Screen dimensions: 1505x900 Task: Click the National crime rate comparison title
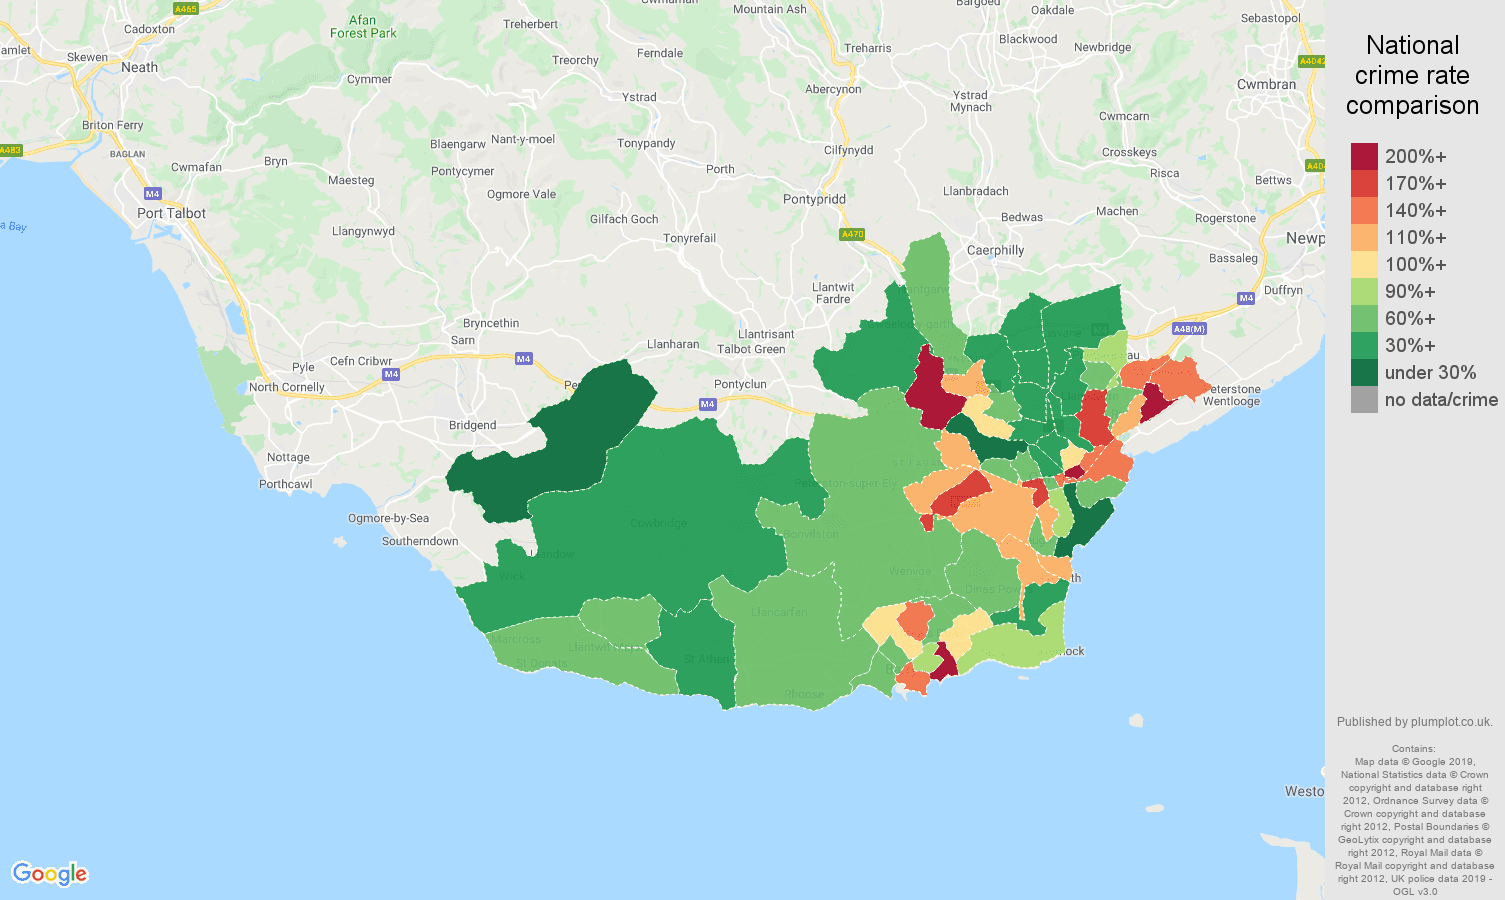1412,75
